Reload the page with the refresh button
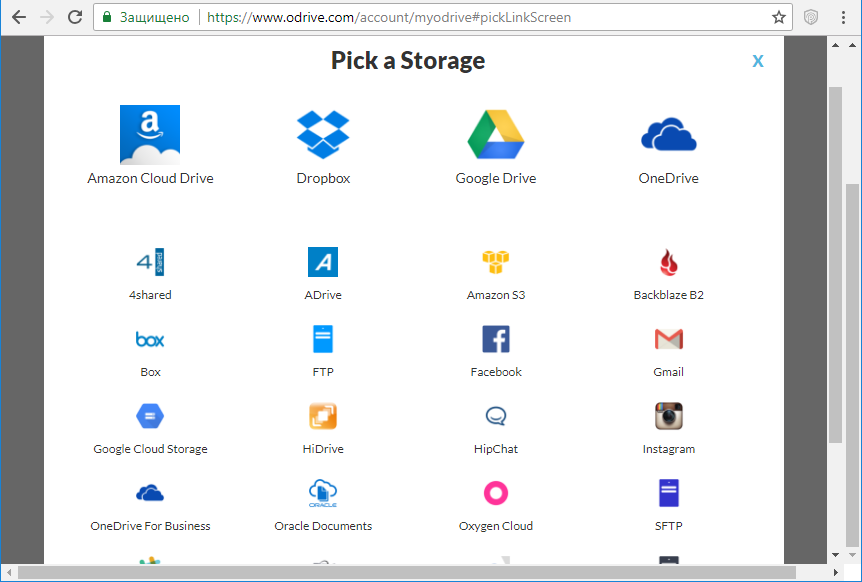The width and height of the screenshot is (862, 582). [x=75, y=17]
